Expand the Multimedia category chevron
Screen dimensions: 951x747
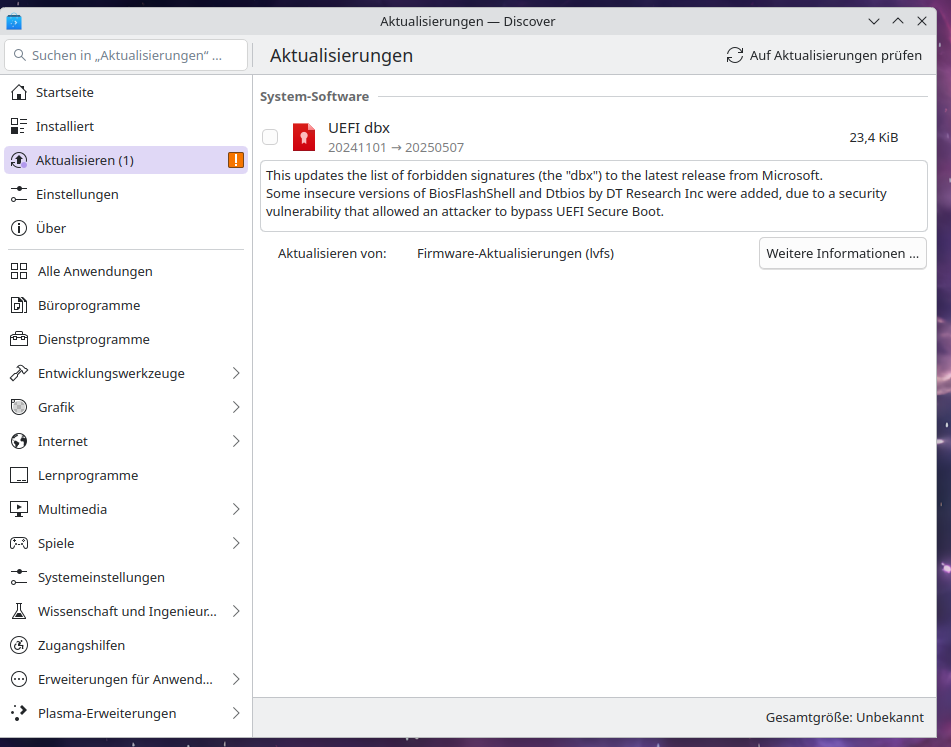[236, 509]
